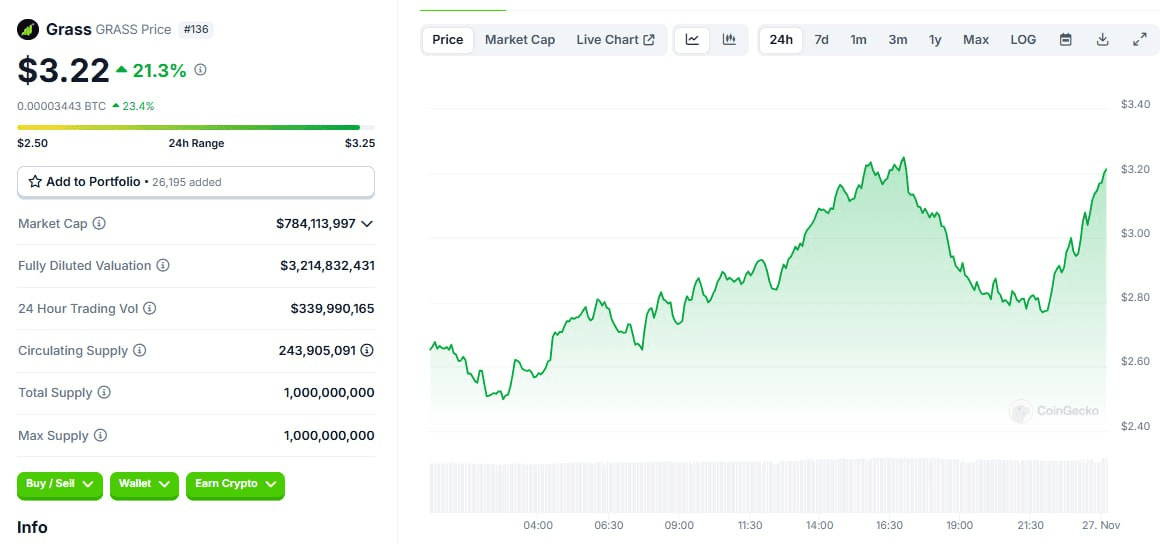Select Max time range
This screenshot has height=544, width=1160.
(x=976, y=40)
